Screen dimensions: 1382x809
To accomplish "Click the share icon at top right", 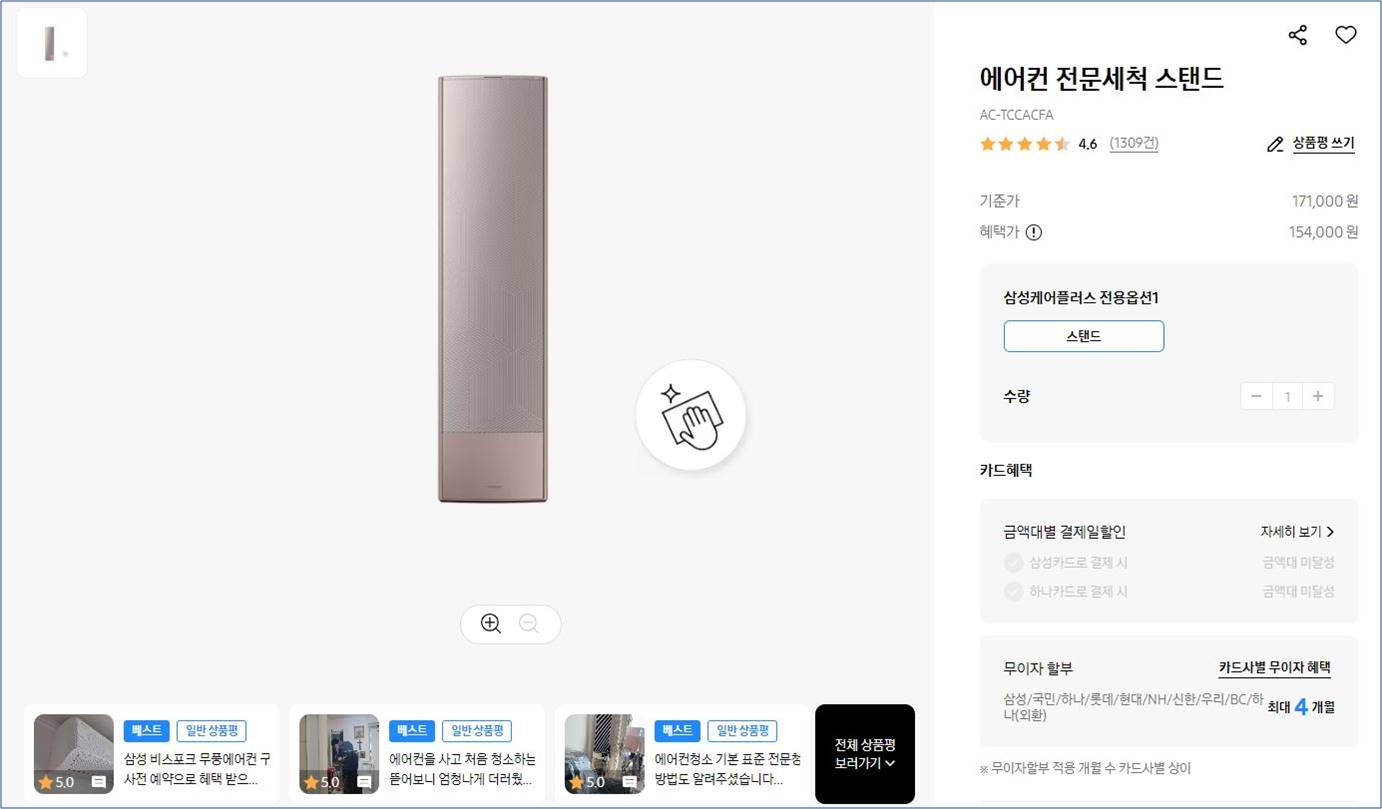I will point(1297,35).
